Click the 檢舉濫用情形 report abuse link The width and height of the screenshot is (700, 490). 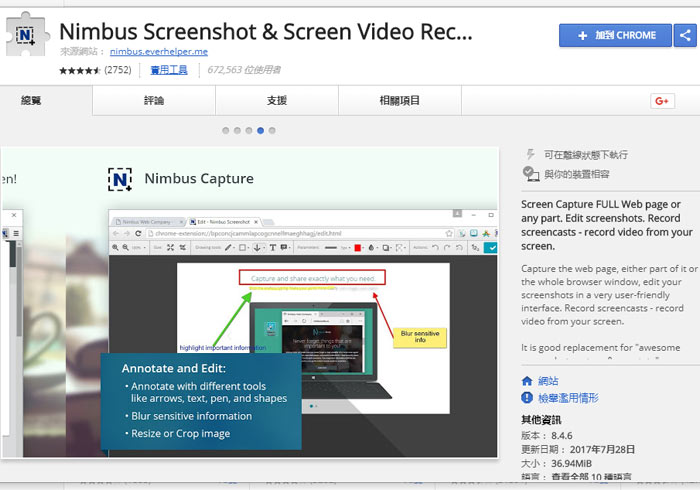click(x=568, y=398)
